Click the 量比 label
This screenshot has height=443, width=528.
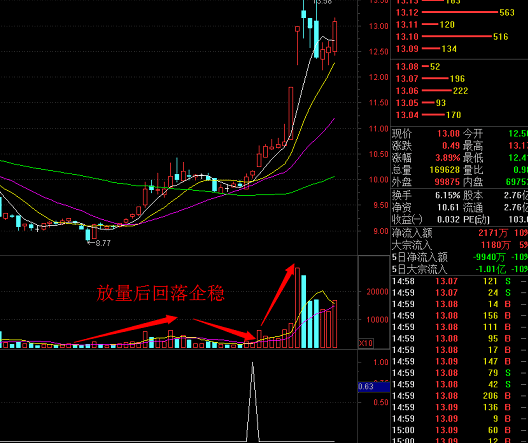(473, 170)
